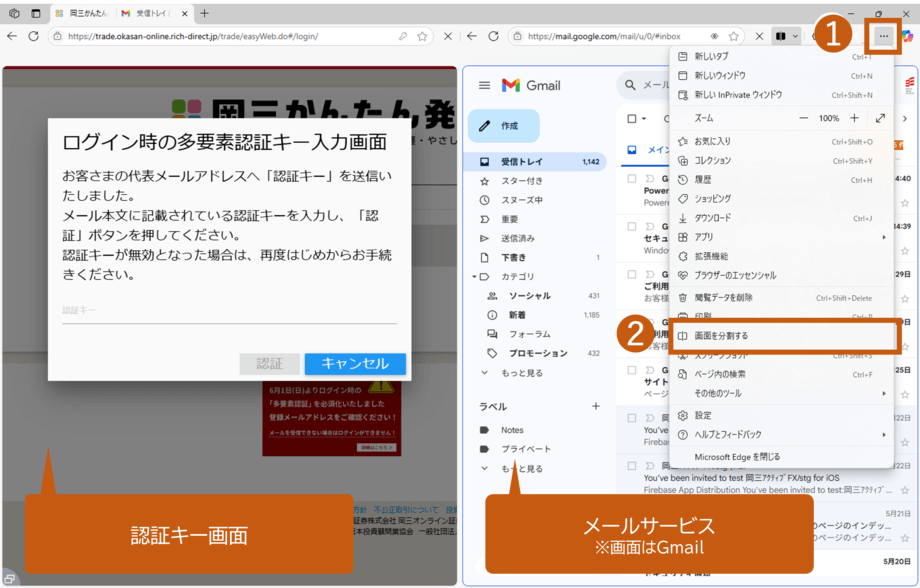This screenshot has height=588, width=920.
Task: Compose mail with the 作成 button
Action: click(x=503, y=126)
